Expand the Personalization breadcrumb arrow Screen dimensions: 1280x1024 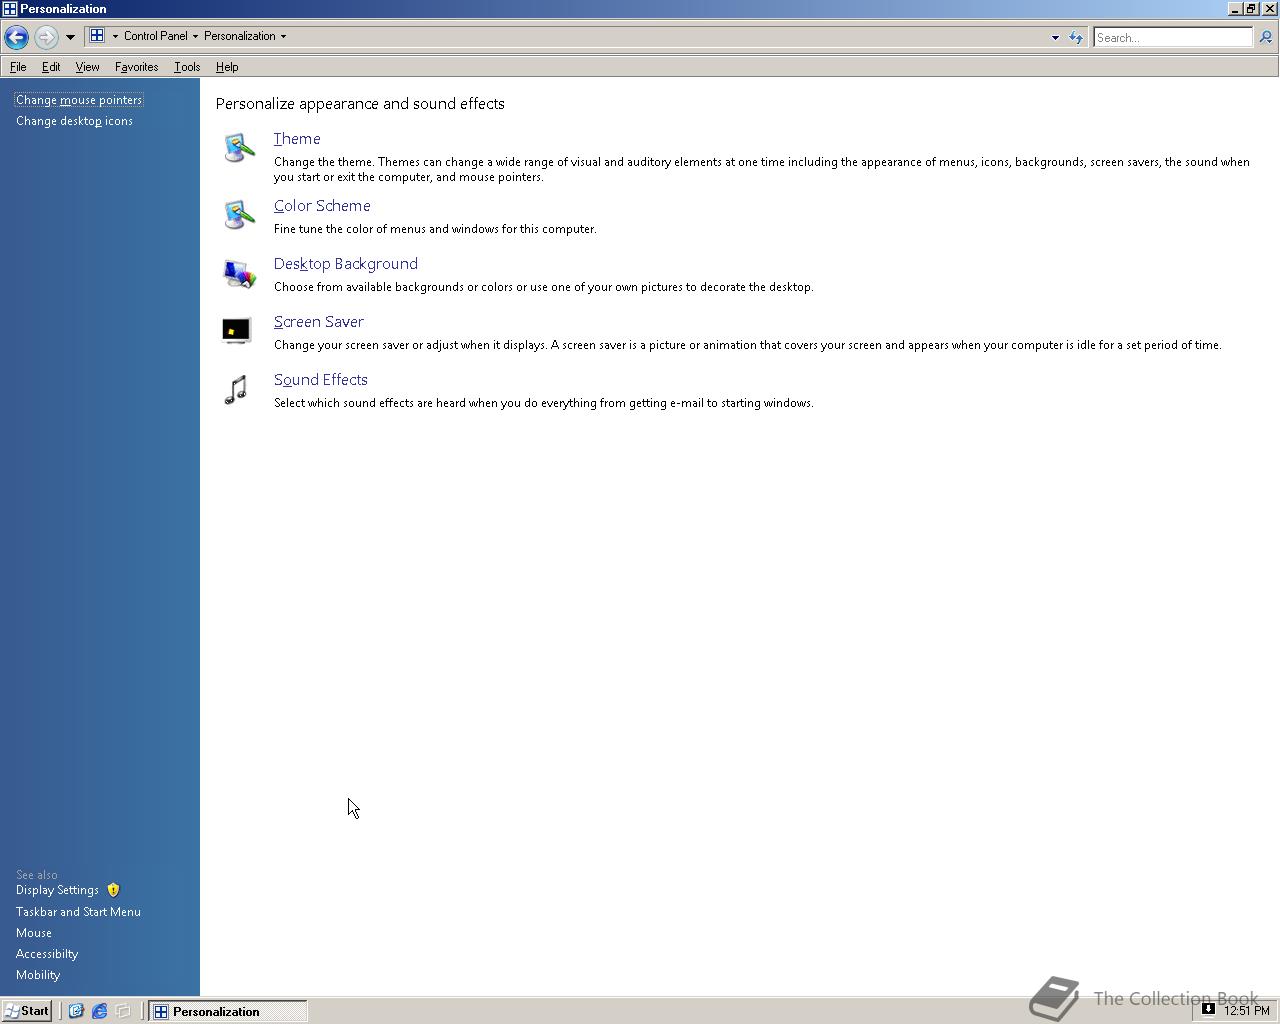click(x=283, y=36)
